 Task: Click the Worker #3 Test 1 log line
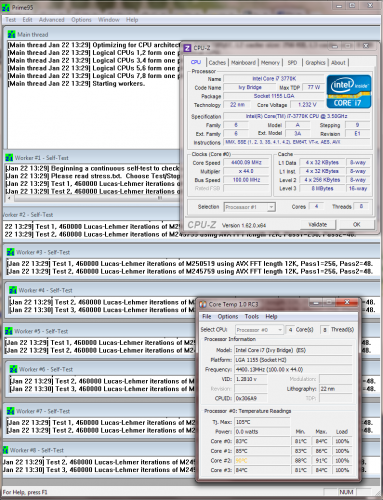pyautogui.click(x=190, y=264)
